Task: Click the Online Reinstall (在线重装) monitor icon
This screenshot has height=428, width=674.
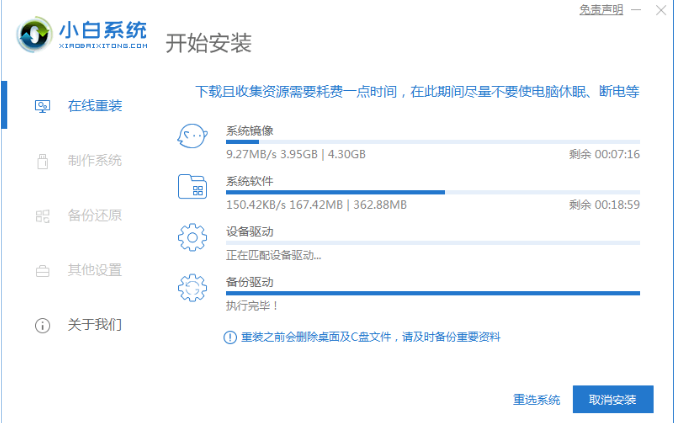Action: click(x=42, y=105)
